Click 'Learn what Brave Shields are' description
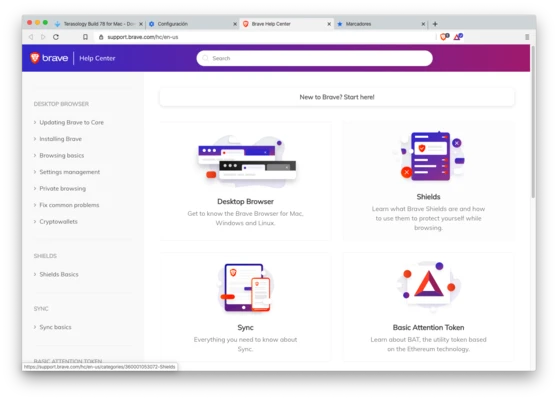Image resolution: width=558 pixels, height=400 pixels. tap(428, 218)
